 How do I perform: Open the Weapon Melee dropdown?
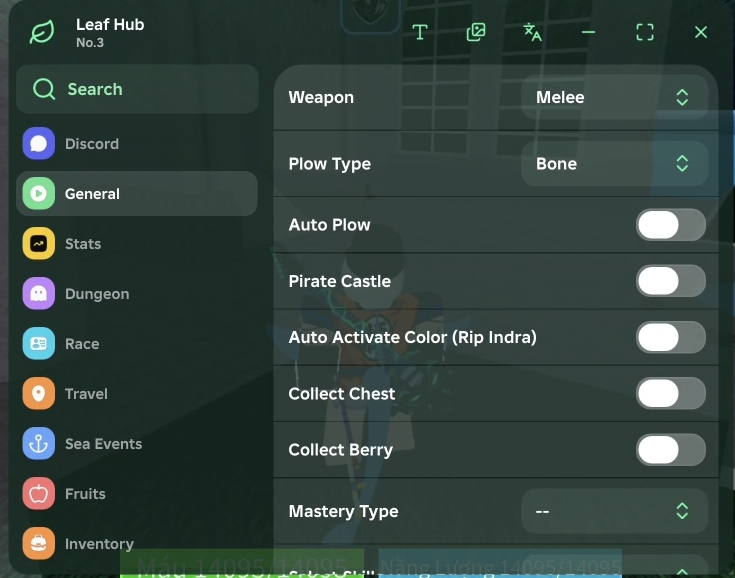point(614,97)
